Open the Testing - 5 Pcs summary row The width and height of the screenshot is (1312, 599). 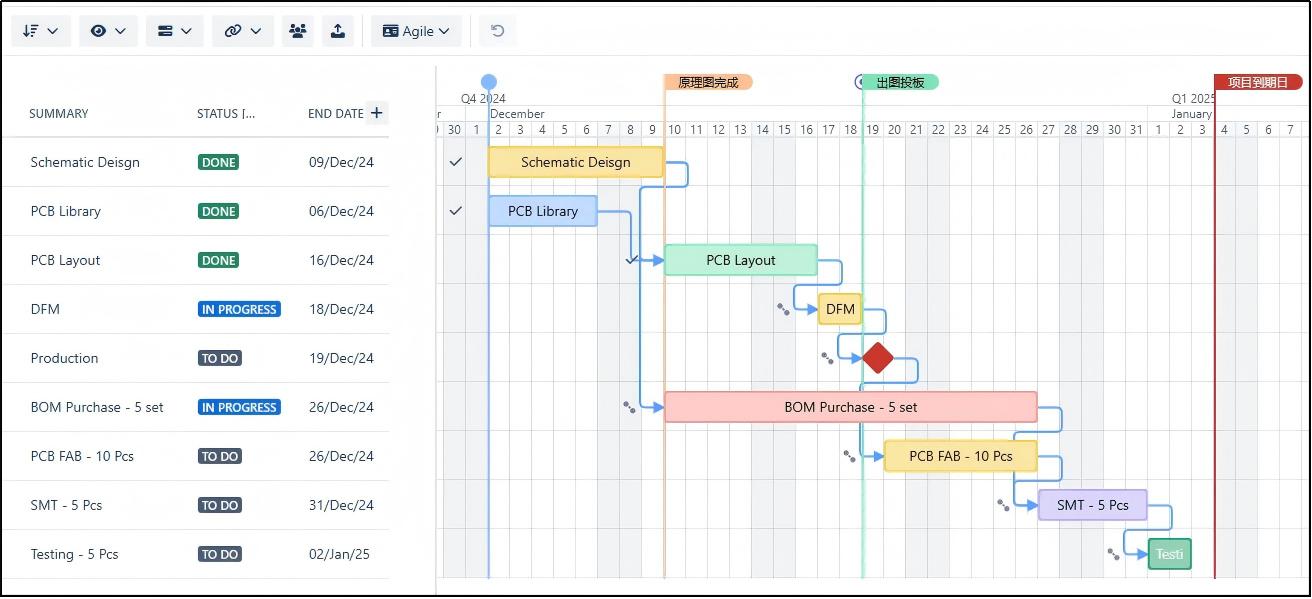tap(74, 554)
